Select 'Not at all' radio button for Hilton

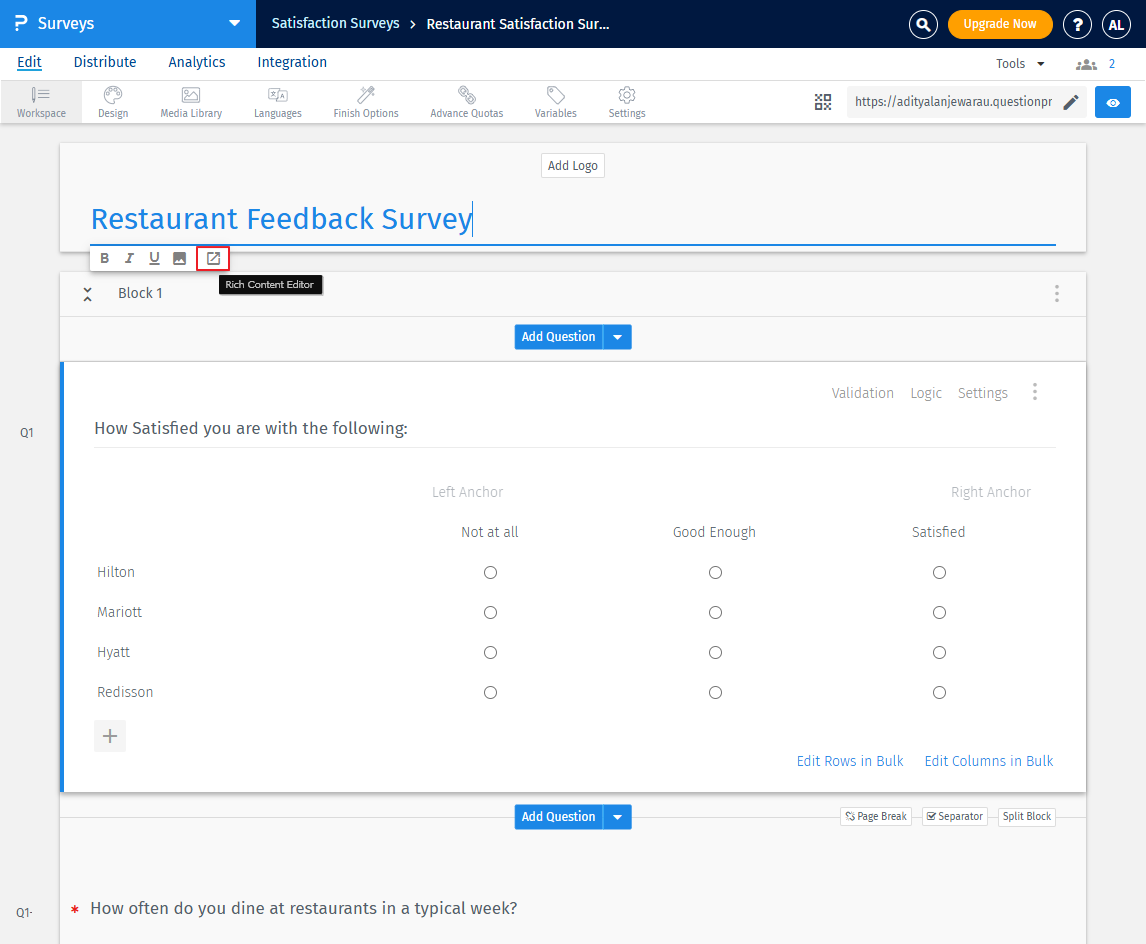tap(490, 572)
